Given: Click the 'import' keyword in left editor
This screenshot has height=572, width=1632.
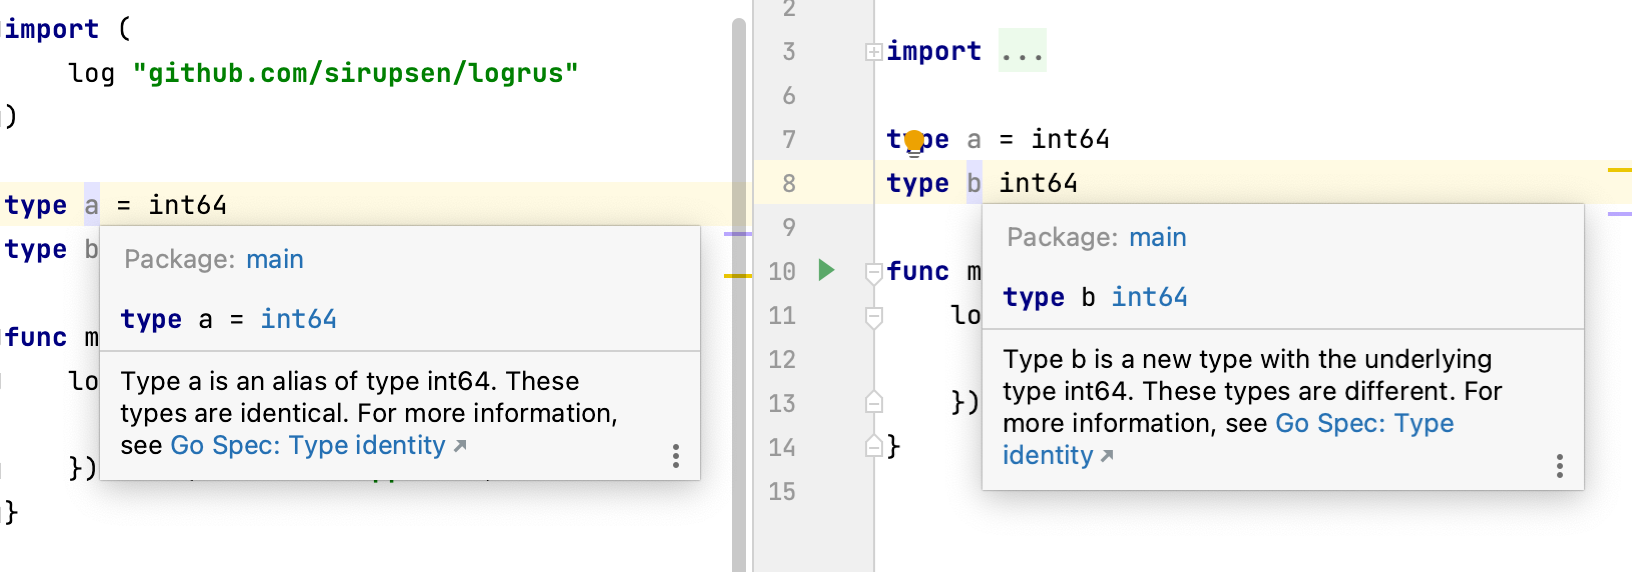Looking at the screenshot, I should point(52,29).
